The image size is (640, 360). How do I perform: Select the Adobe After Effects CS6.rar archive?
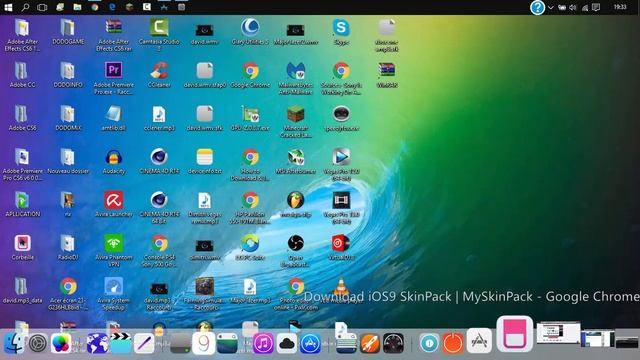(x=113, y=28)
